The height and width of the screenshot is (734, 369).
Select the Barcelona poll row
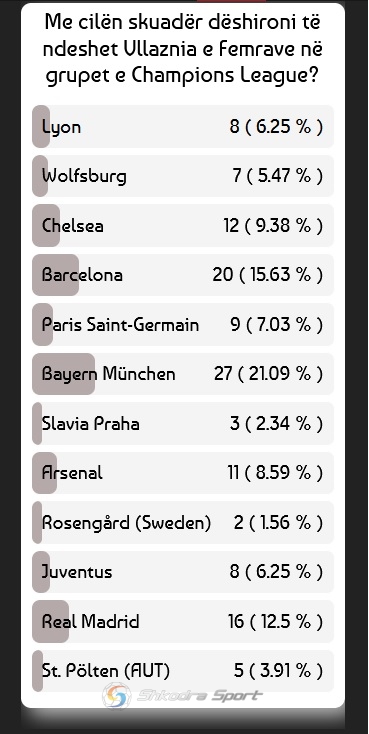183,275
